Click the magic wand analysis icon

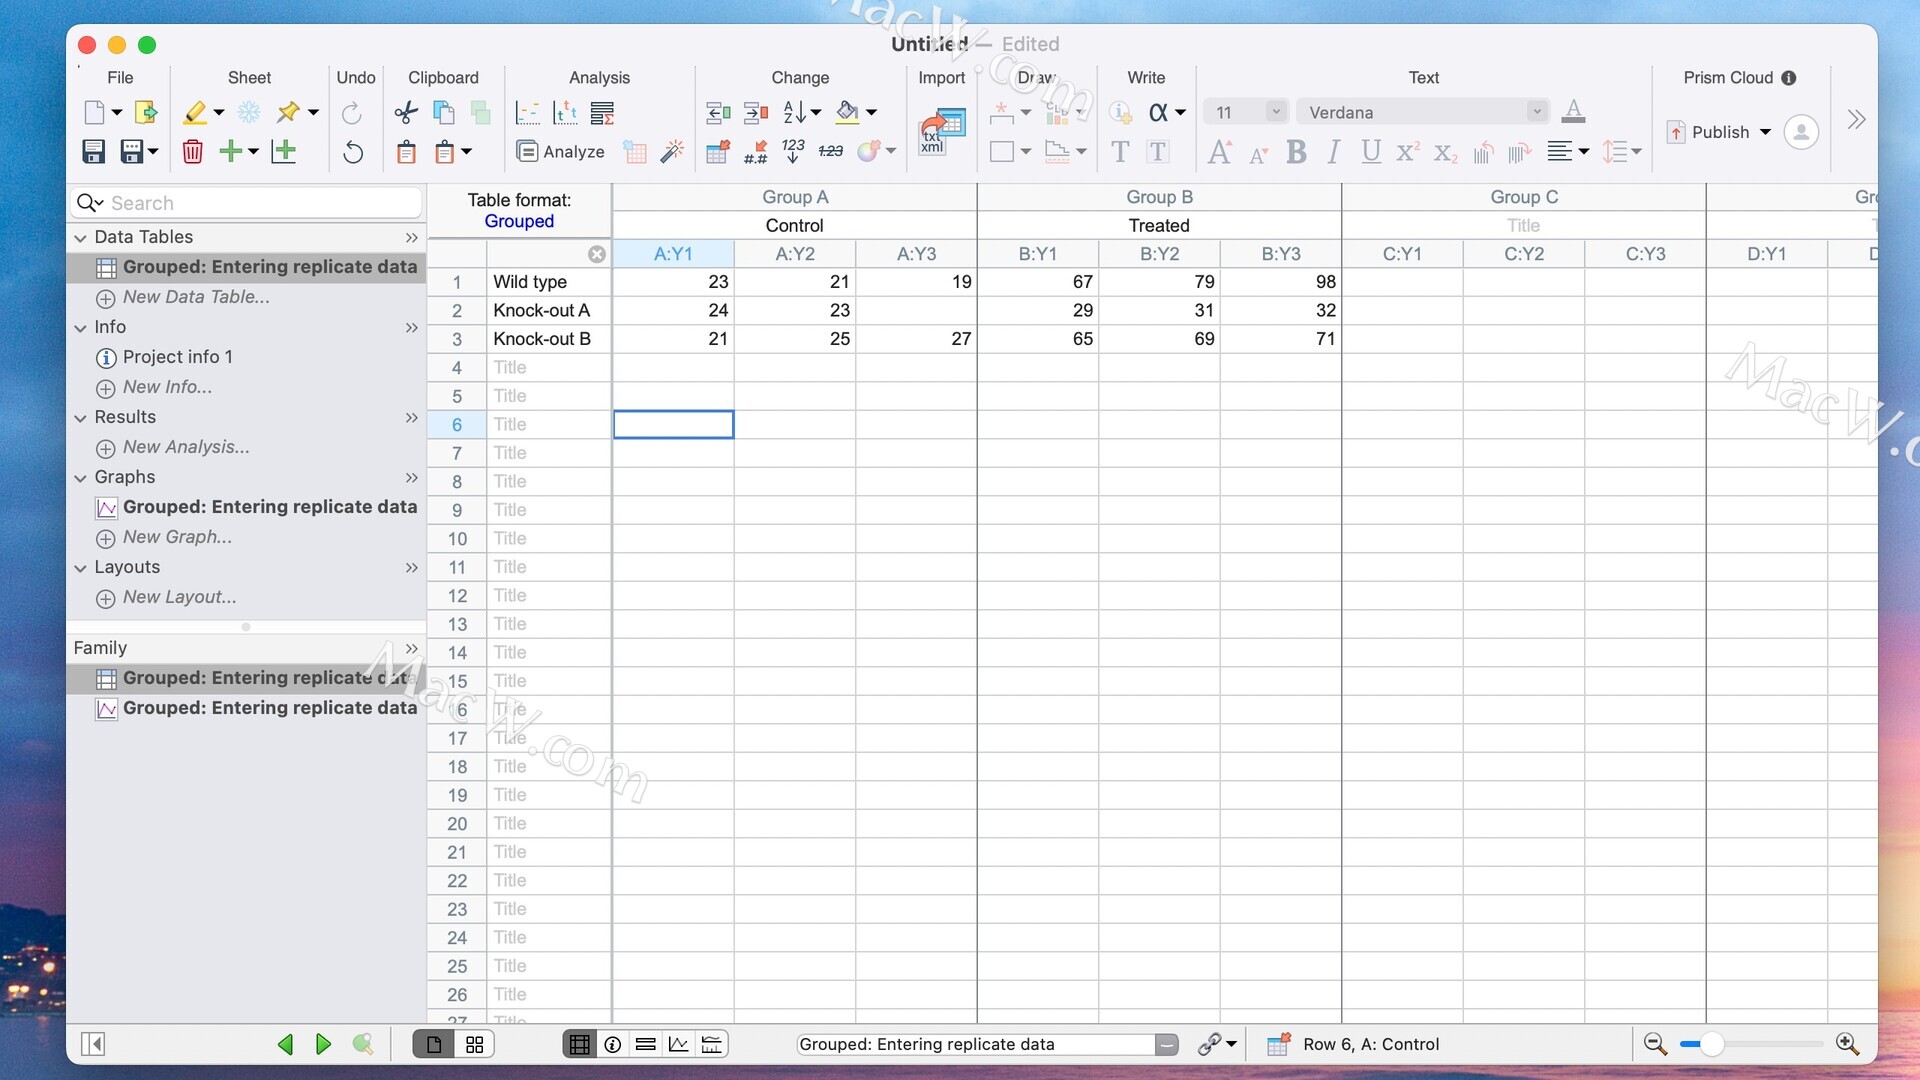coord(672,152)
